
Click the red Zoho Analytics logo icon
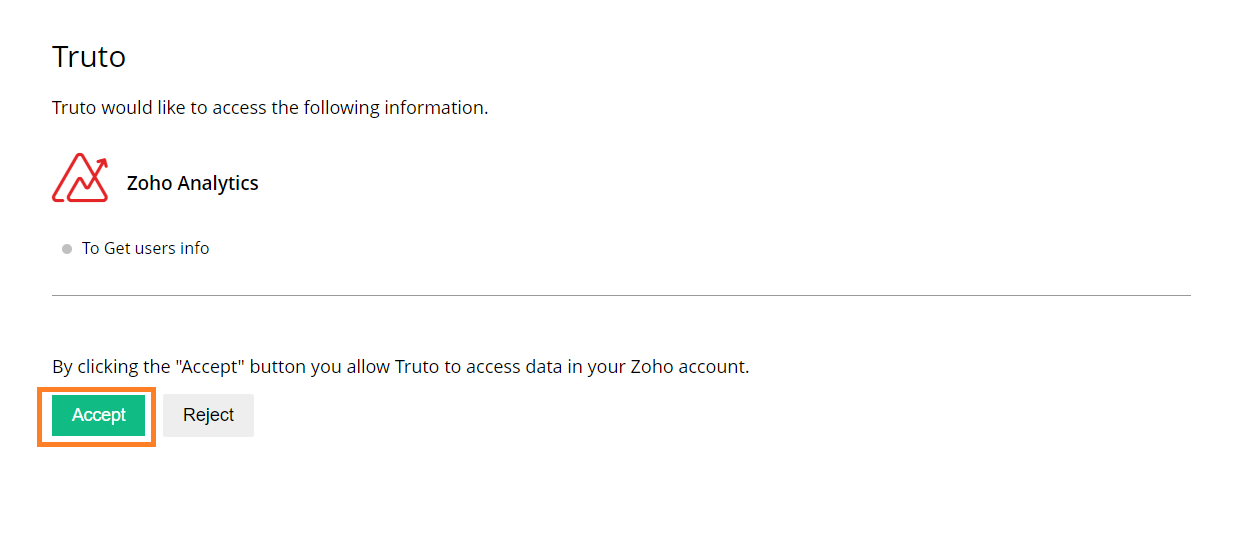(x=80, y=178)
